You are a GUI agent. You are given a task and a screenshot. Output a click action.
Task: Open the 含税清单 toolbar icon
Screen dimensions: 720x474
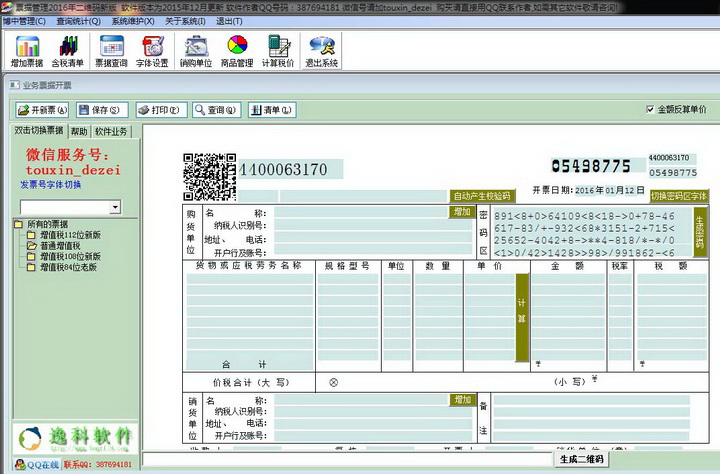(68, 51)
